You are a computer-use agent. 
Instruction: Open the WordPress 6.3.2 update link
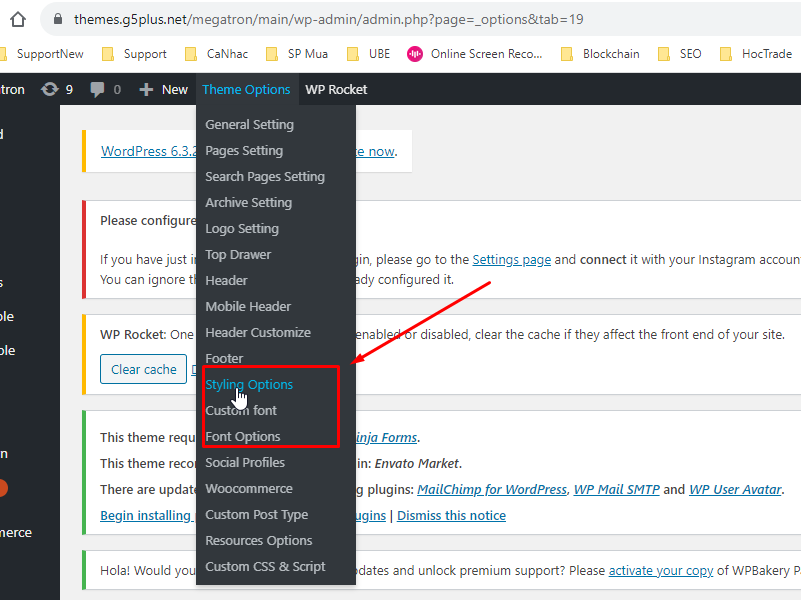tap(149, 151)
